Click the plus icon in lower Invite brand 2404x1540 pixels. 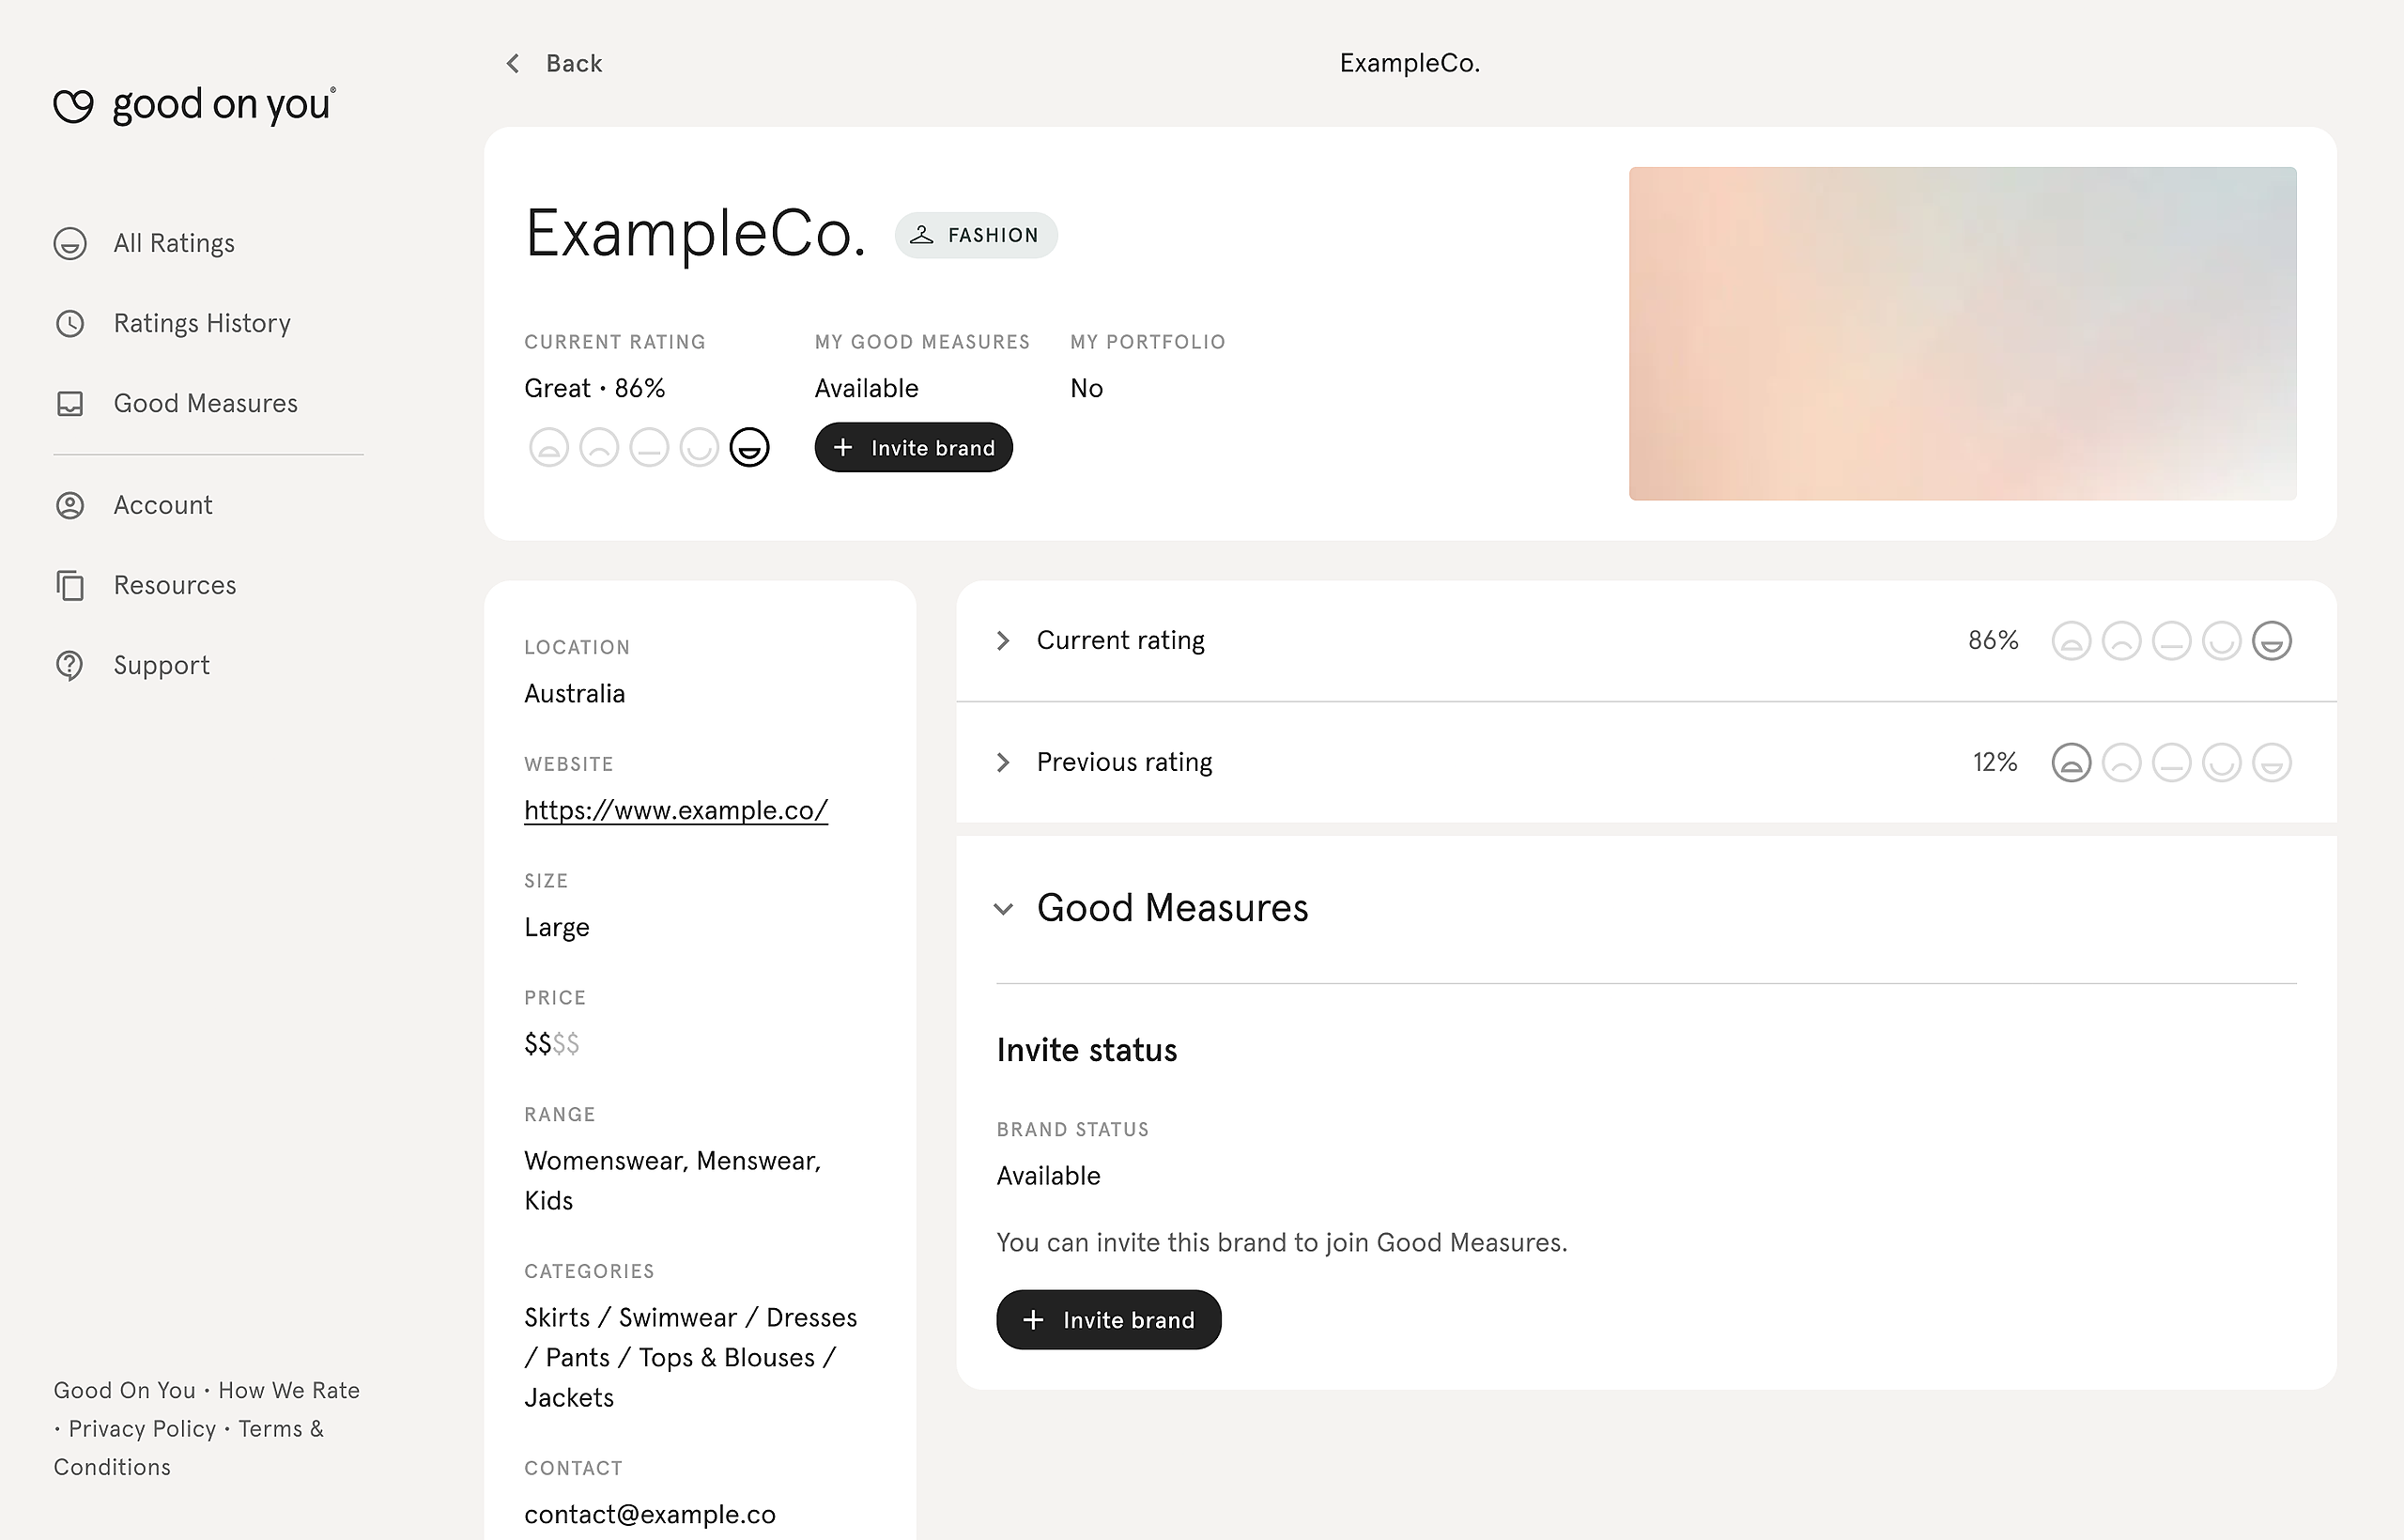pyautogui.click(x=1033, y=1320)
